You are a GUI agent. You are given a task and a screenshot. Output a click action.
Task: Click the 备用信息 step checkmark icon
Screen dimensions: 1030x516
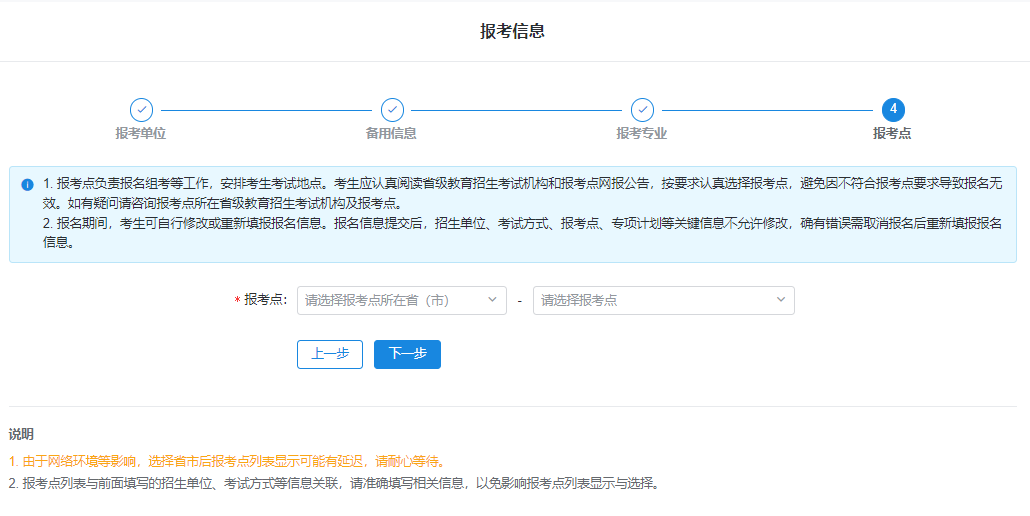392,110
